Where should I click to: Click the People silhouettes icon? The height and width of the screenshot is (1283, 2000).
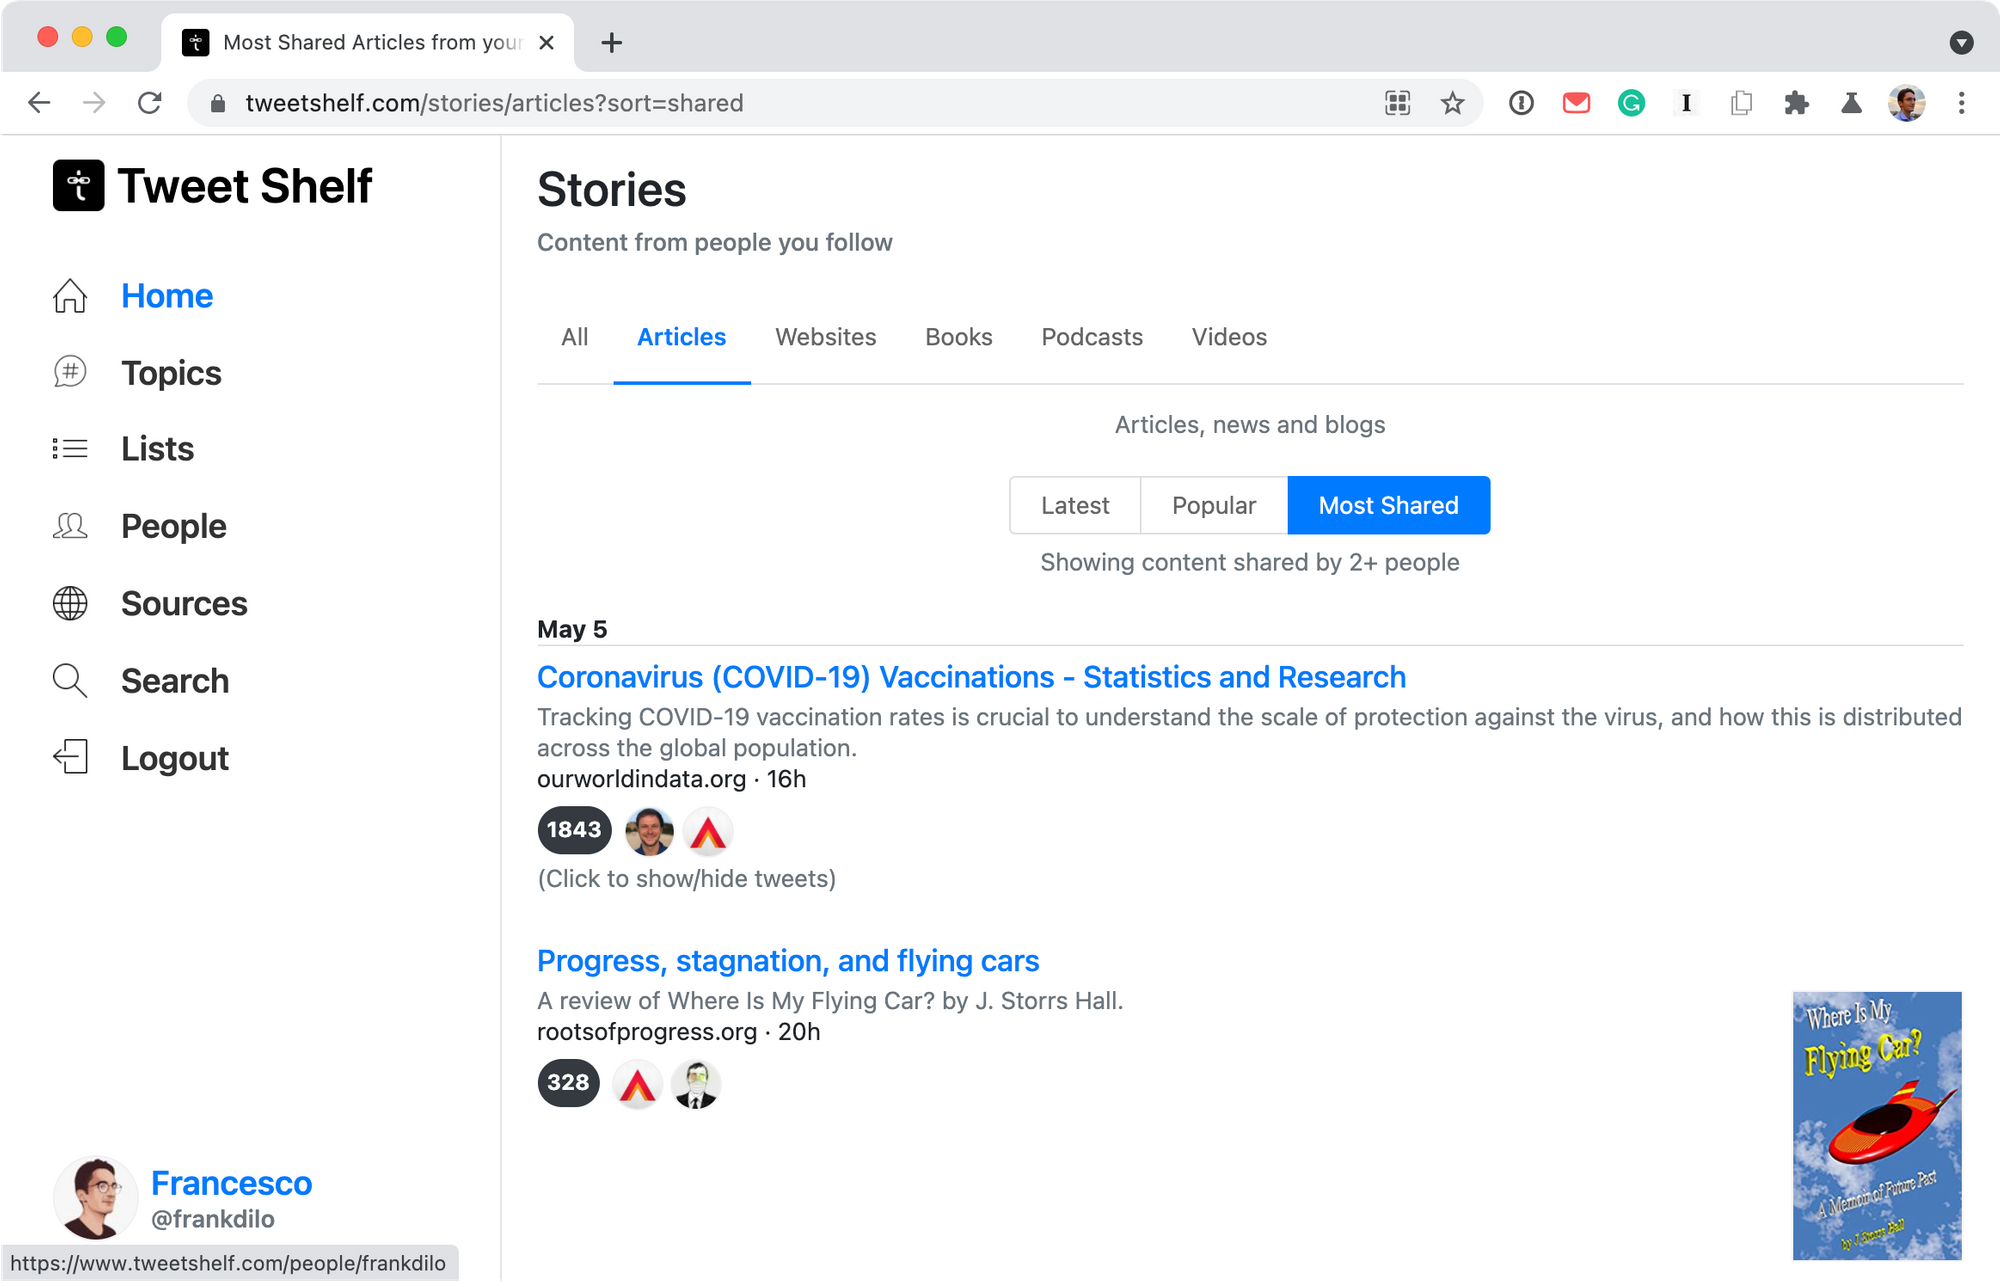tap(70, 526)
